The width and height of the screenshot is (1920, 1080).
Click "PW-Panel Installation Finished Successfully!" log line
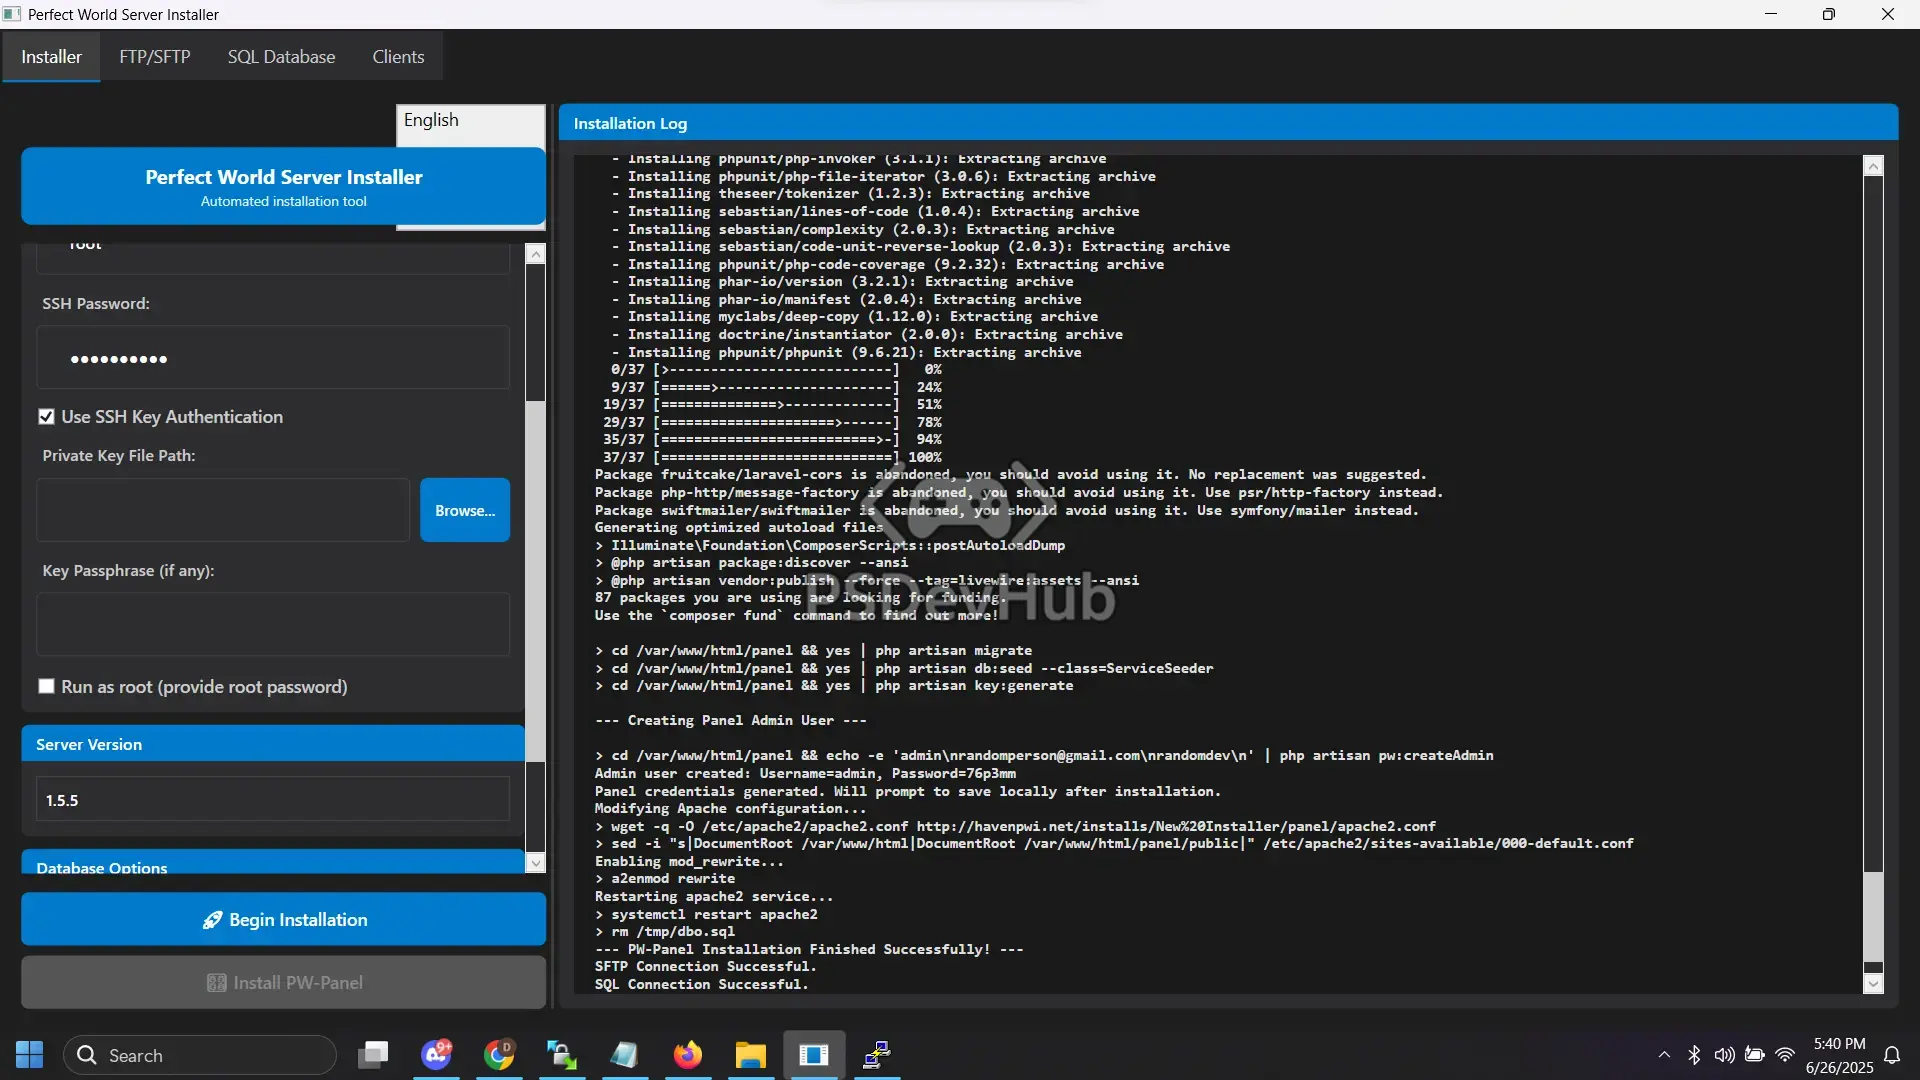point(809,950)
